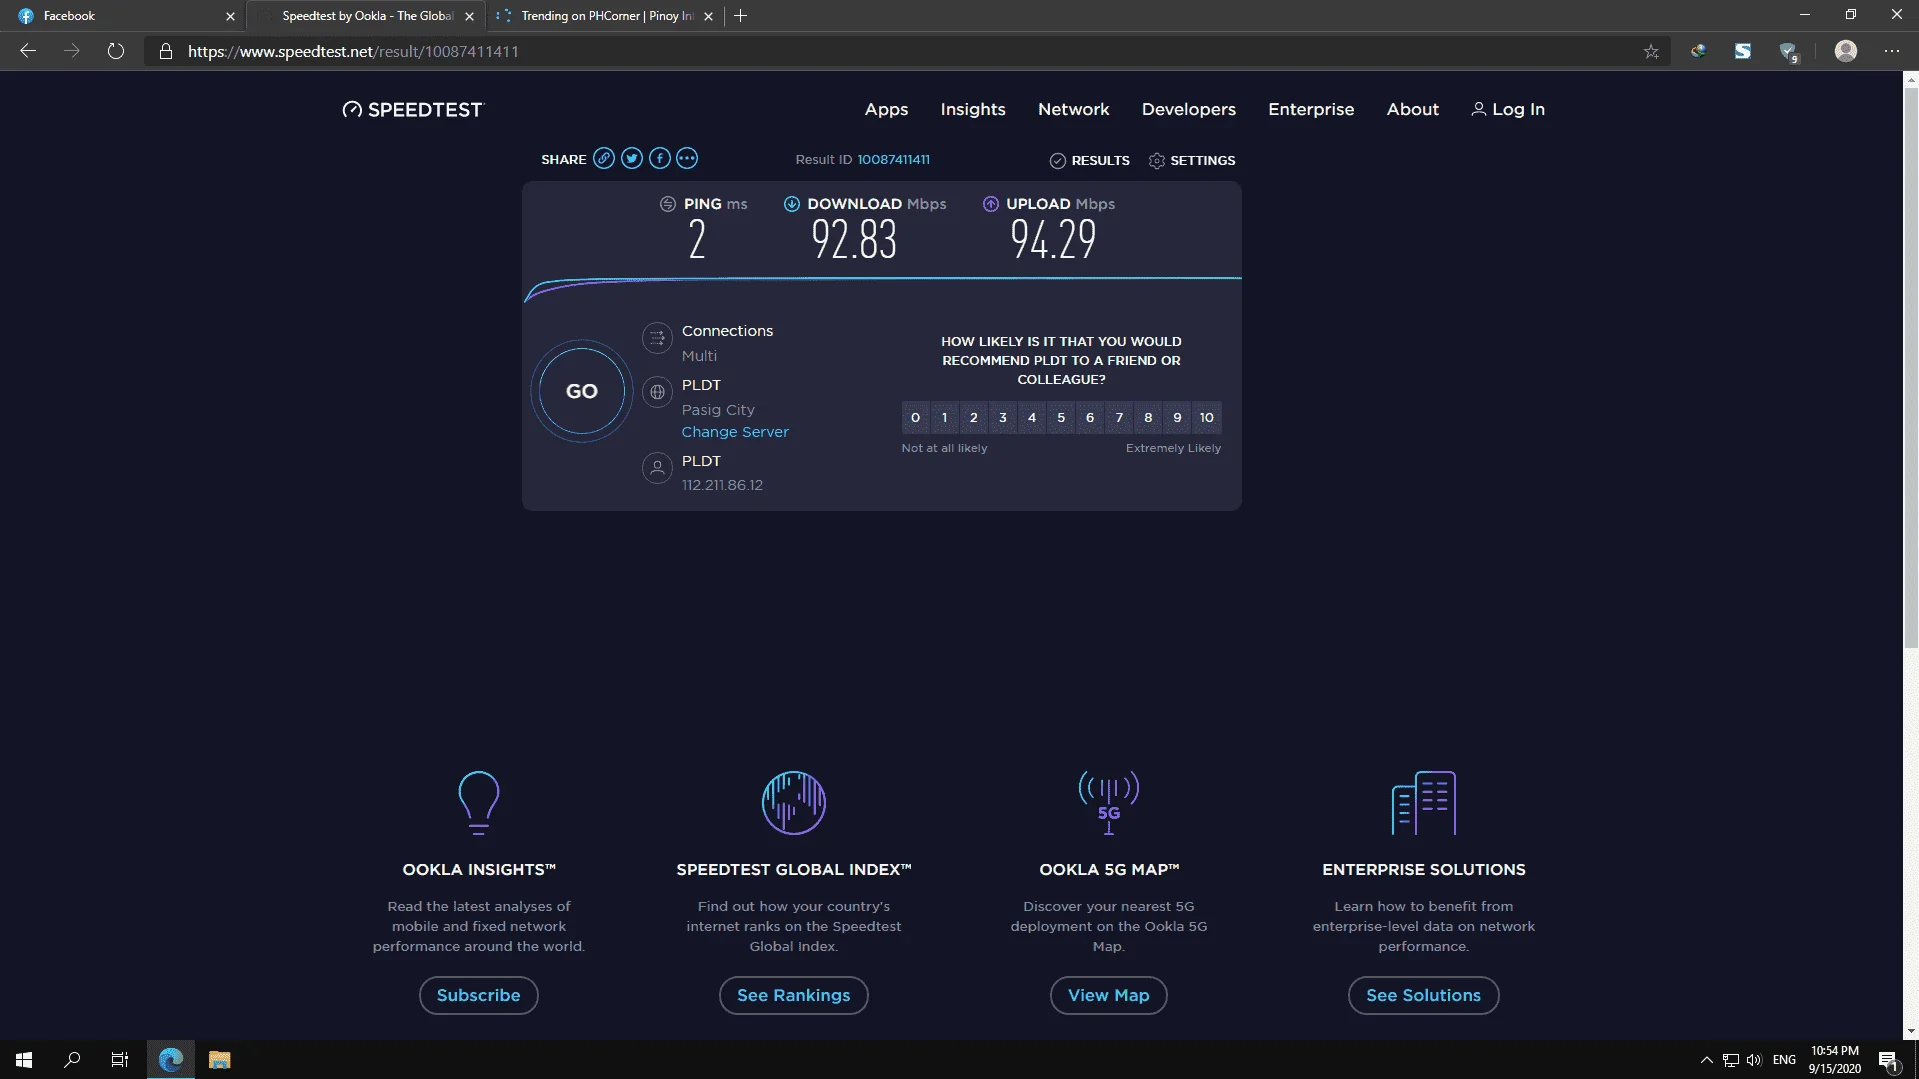Open the Developers menu
The width and height of the screenshot is (1919, 1079).
click(x=1189, y=110)
